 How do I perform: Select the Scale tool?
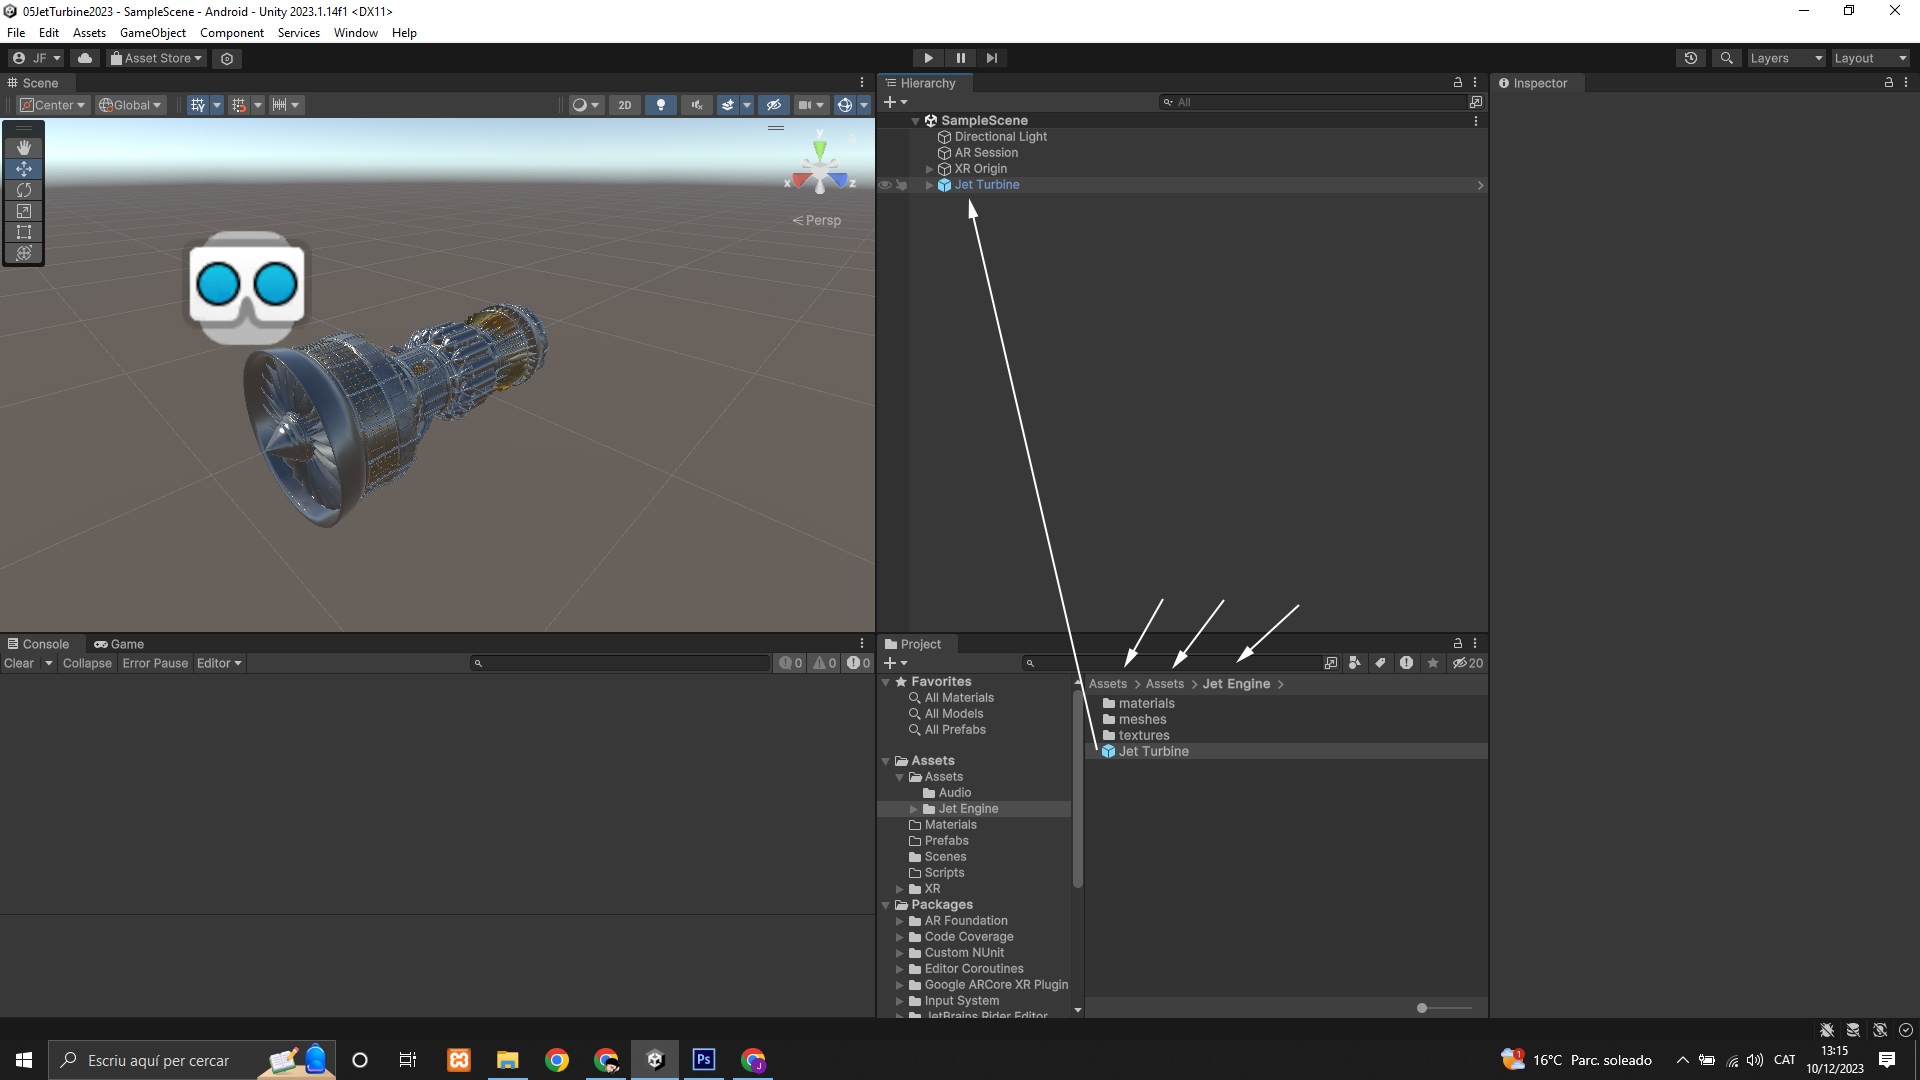pyautogui.click(x=24, y=211)
